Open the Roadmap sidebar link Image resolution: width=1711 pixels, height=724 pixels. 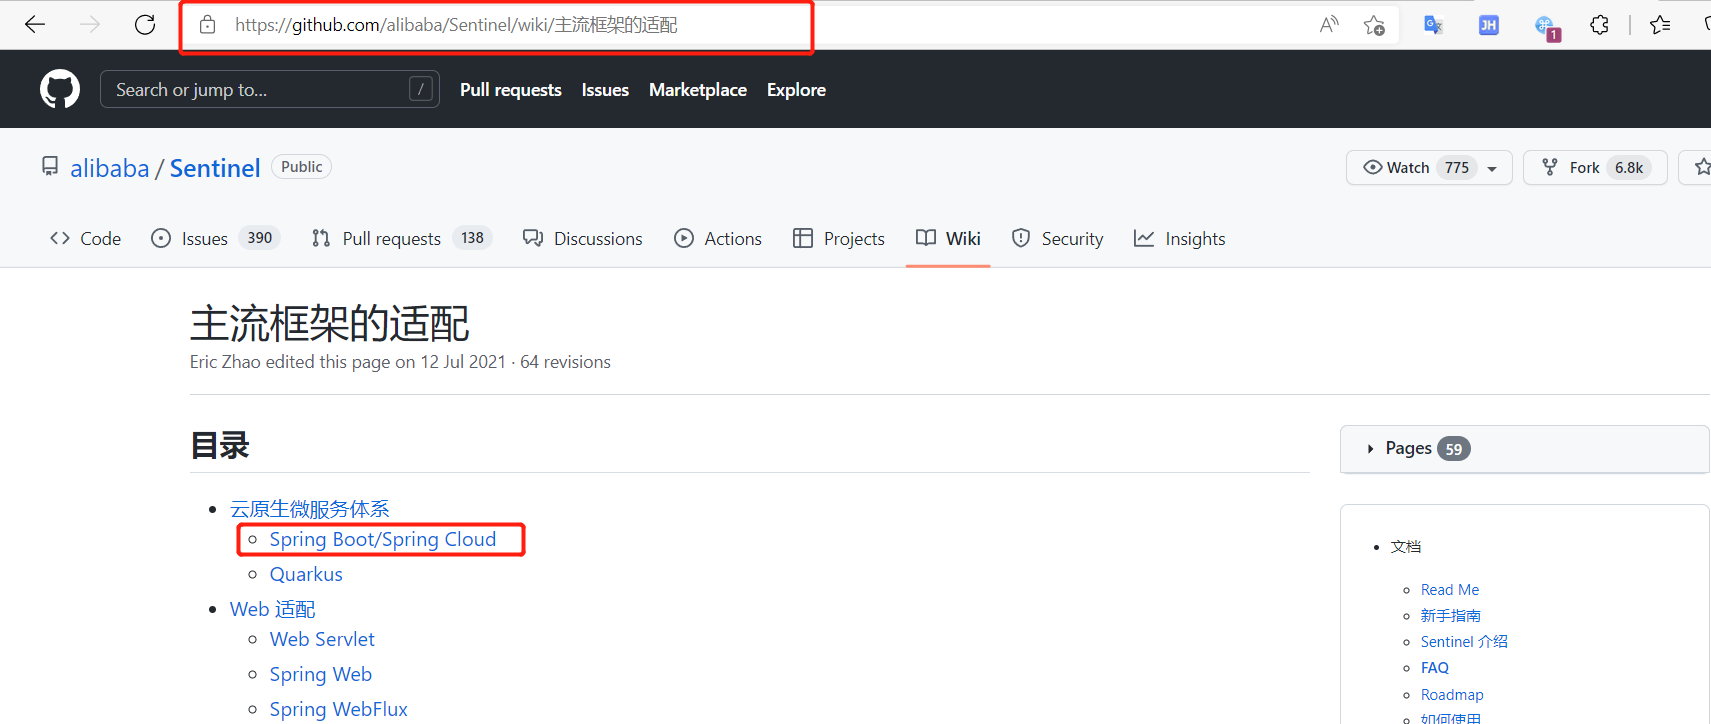point(1452,695)
